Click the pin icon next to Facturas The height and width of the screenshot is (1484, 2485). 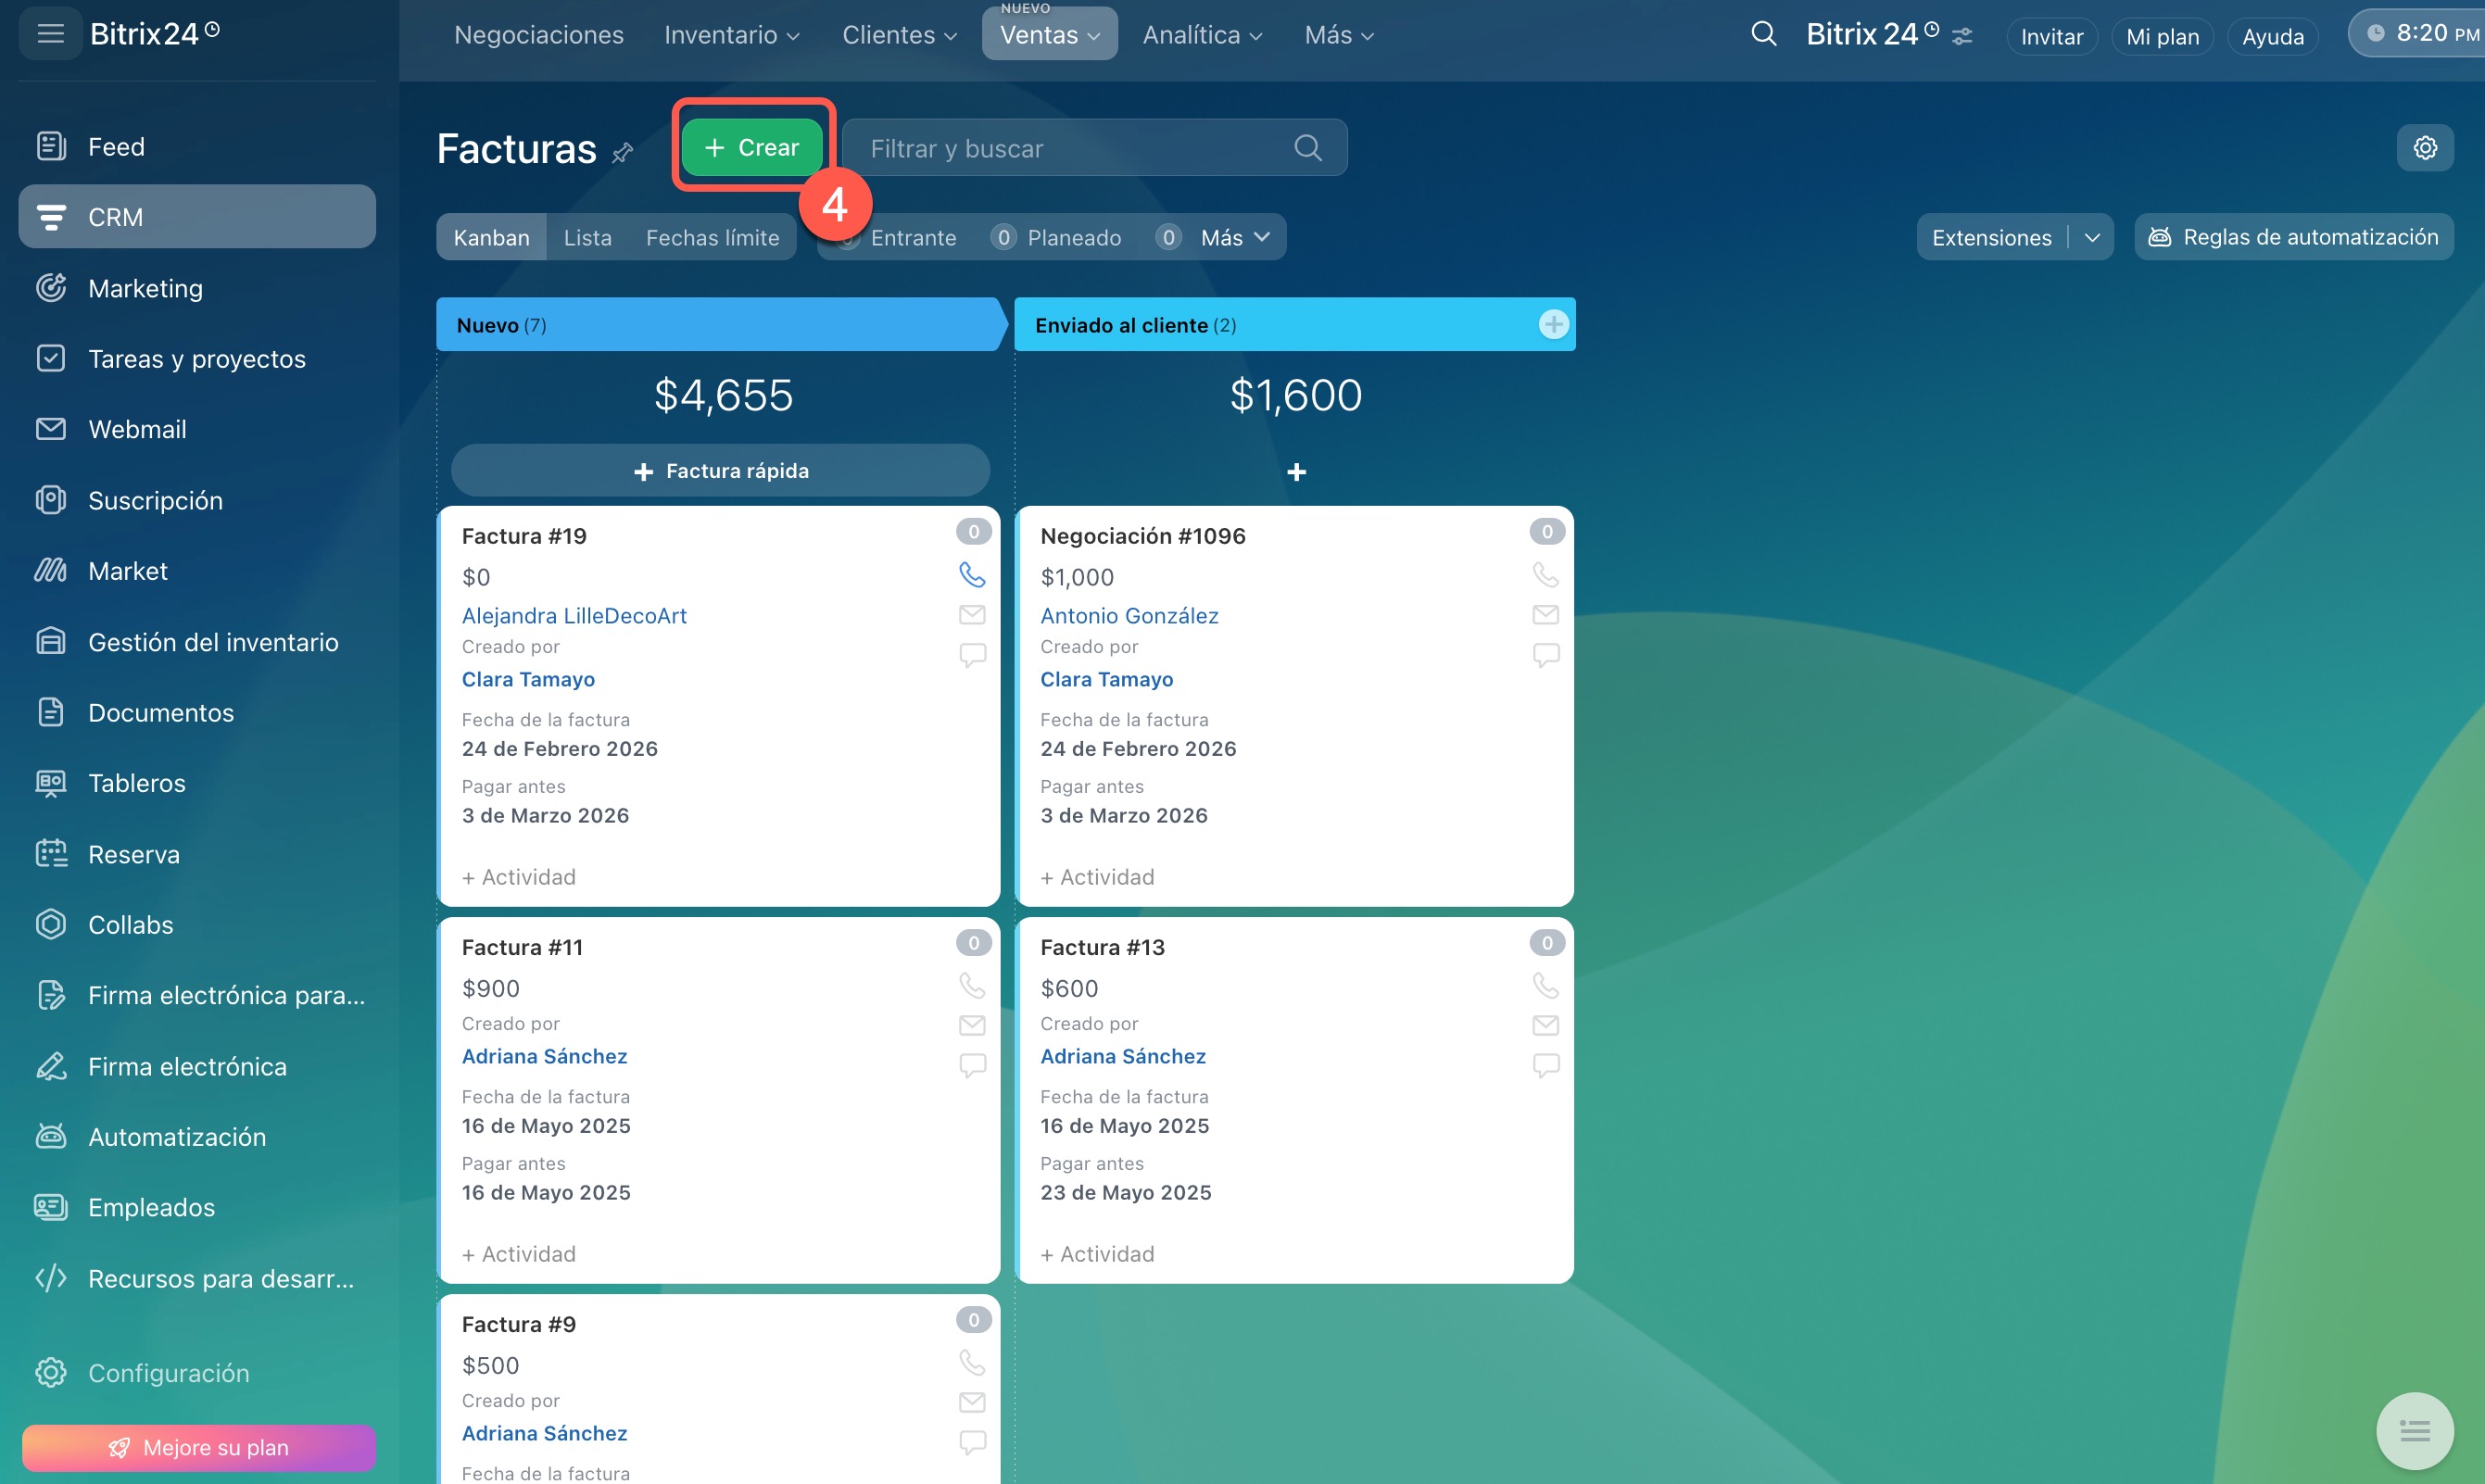(623, 152)
